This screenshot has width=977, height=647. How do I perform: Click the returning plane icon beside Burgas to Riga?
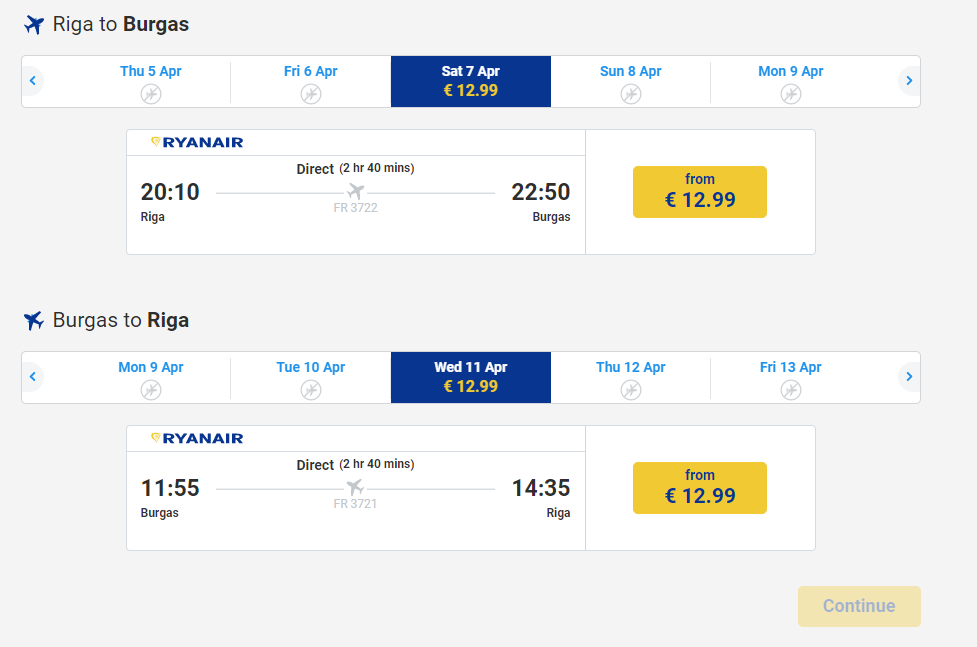(34, 320)
